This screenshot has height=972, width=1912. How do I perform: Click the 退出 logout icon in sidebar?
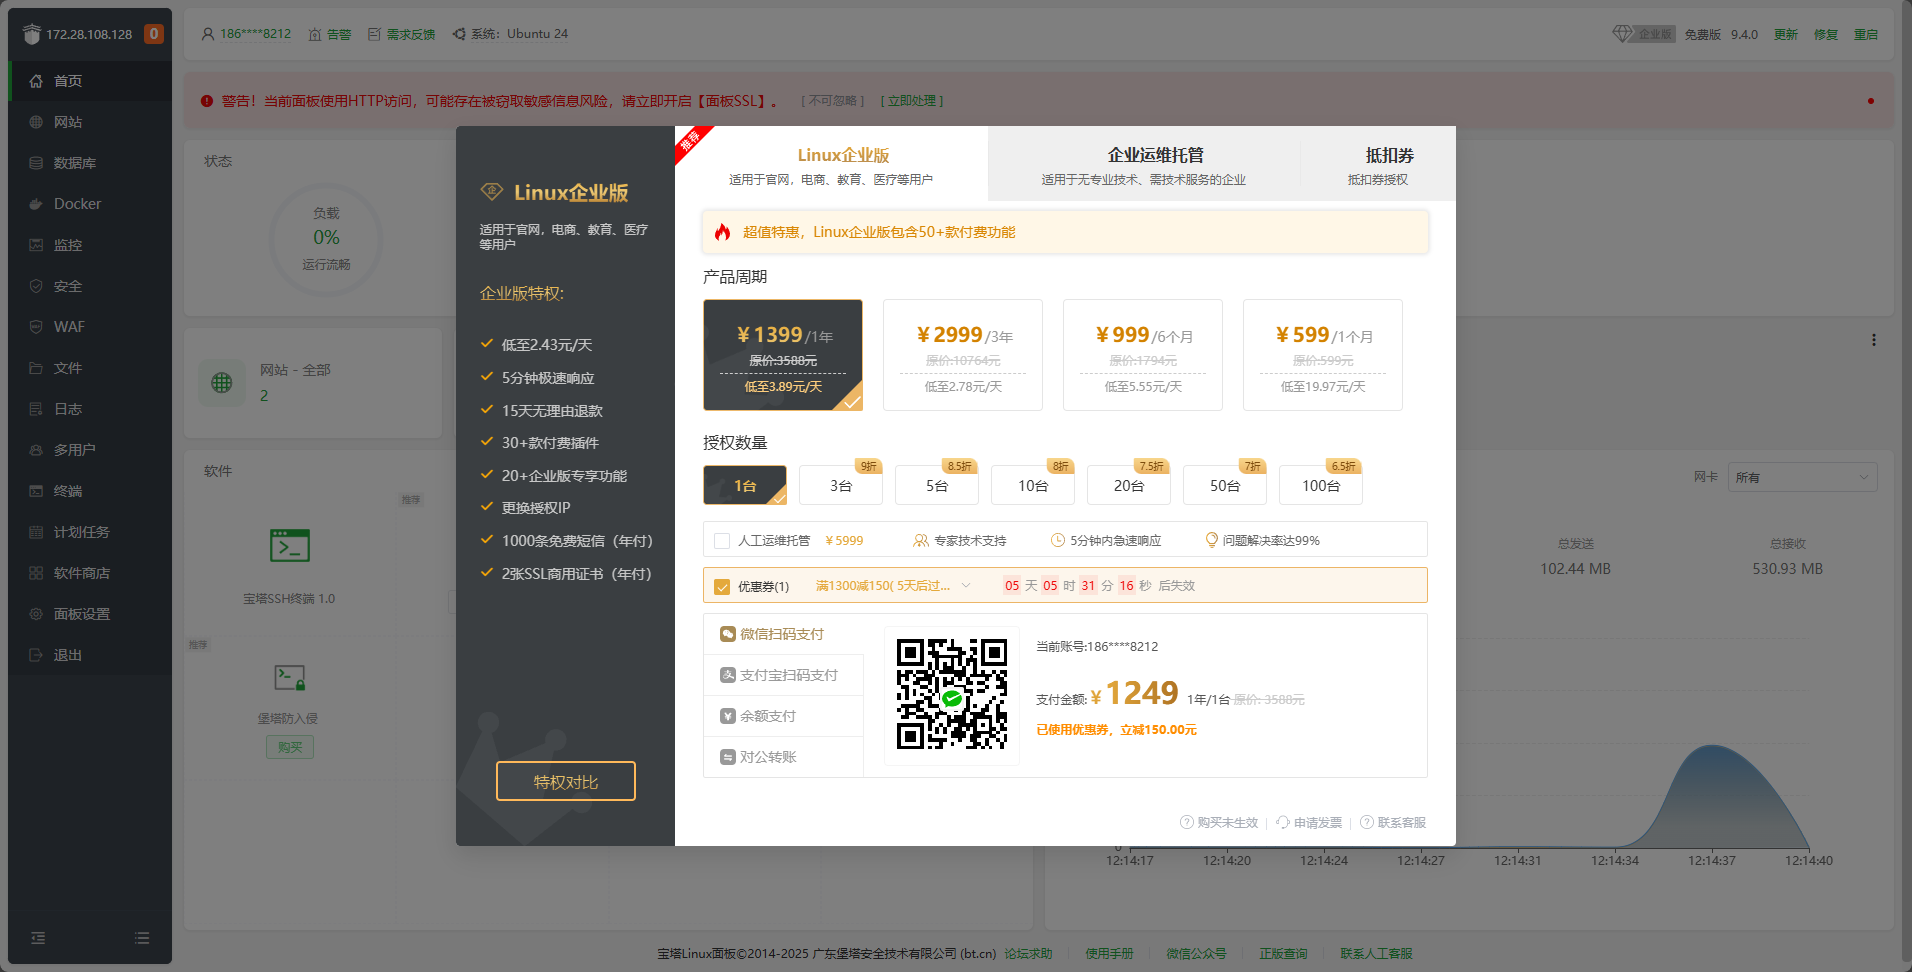click(x=36, y=655)
